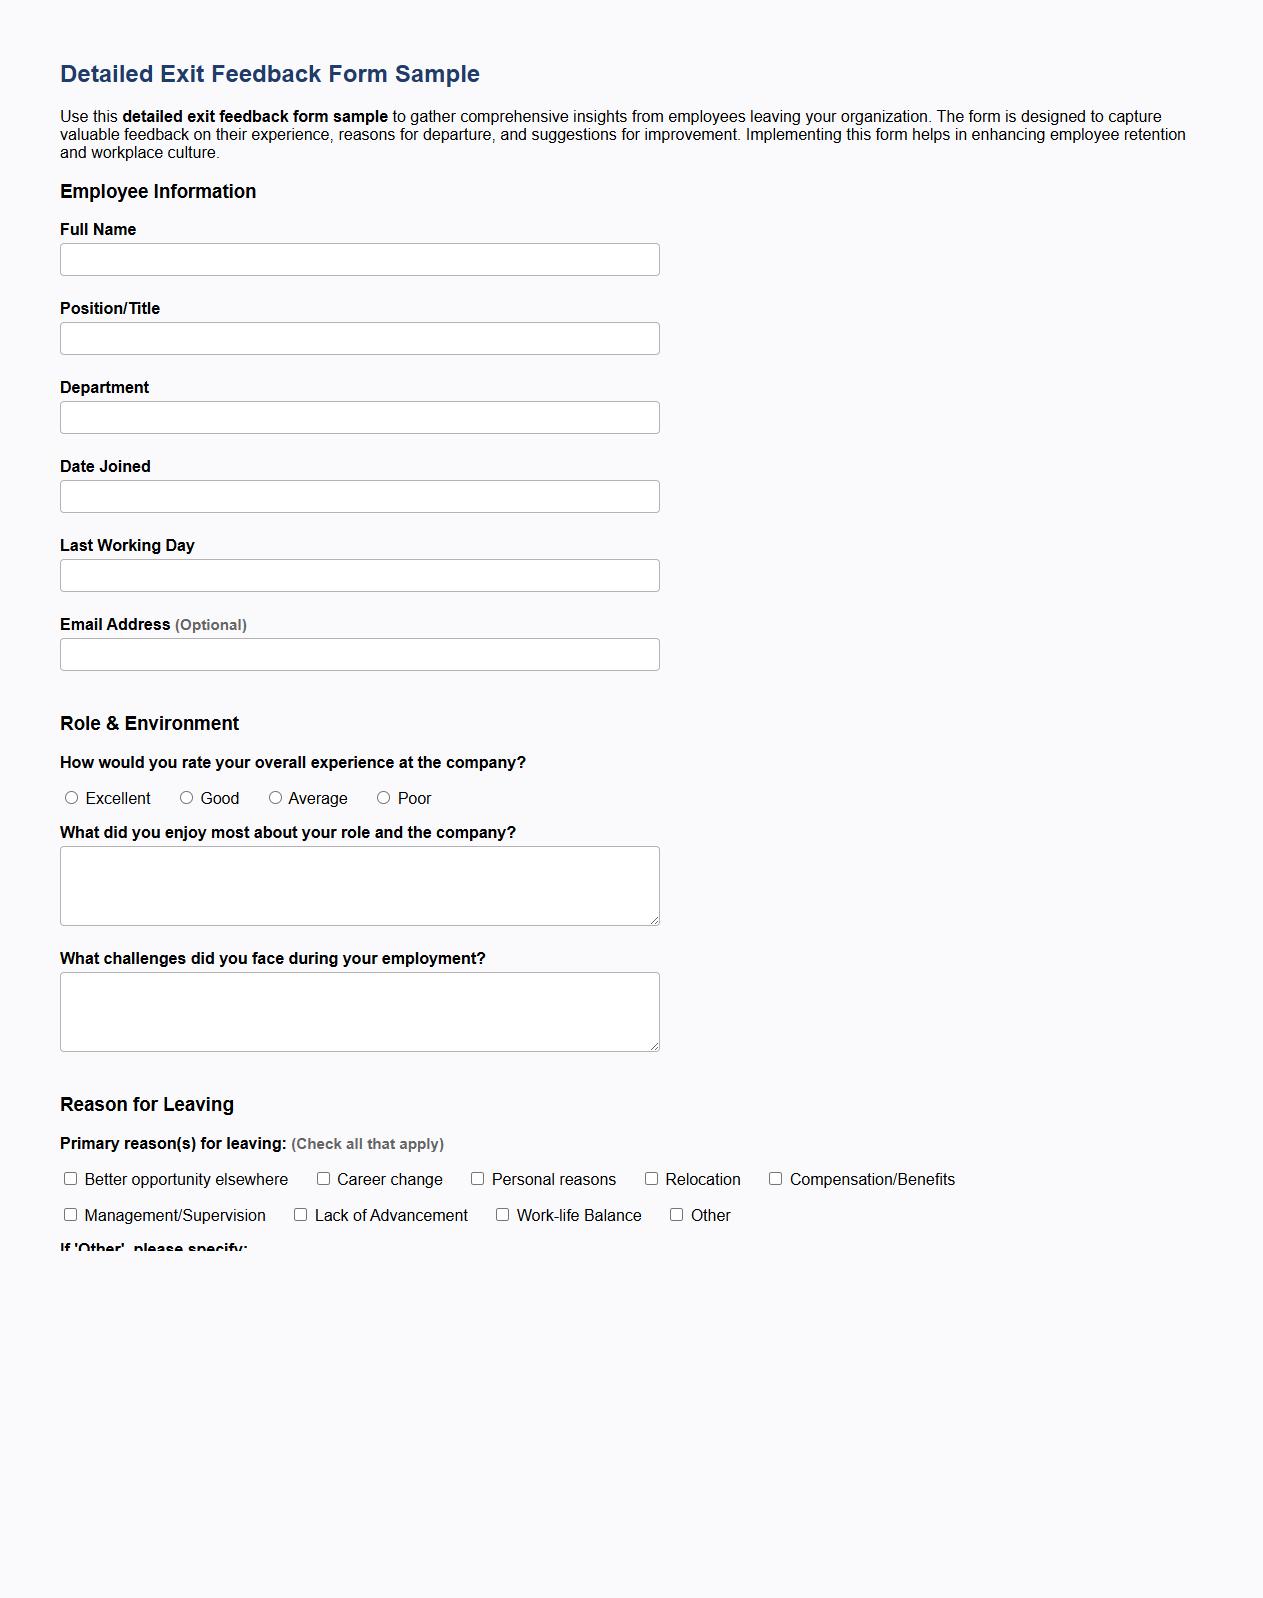The height and width of the screenshot is (1598, 1263).
Task: Check the Relocation checkbox
Action: [x=651, y=1179]
